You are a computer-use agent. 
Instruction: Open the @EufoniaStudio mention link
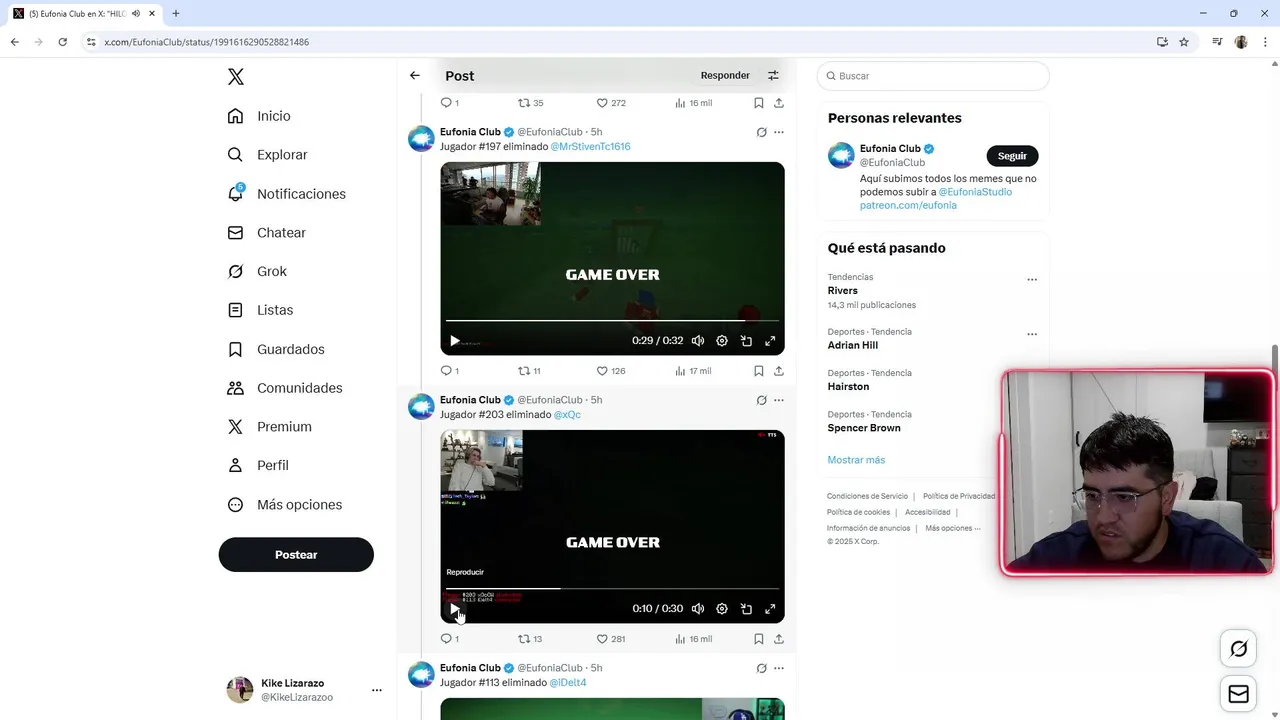975,192
